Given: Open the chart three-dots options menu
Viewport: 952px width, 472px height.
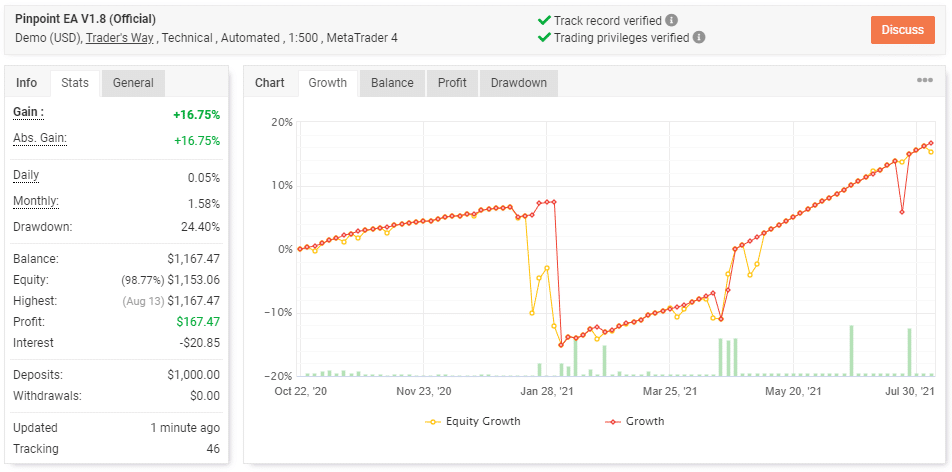Looking at the screenshot, I should pos(924,81).
